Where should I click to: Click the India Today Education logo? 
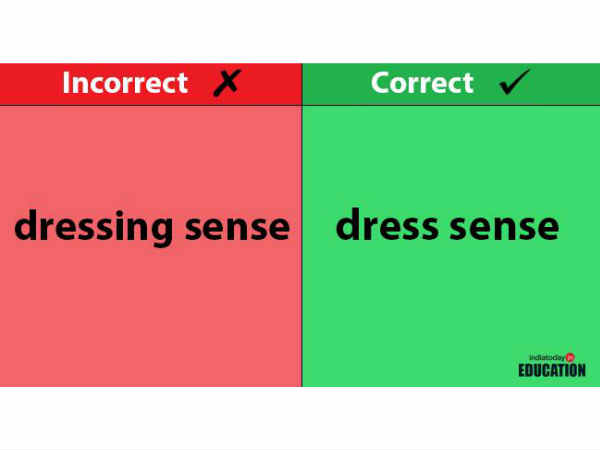tap(551, 365)
